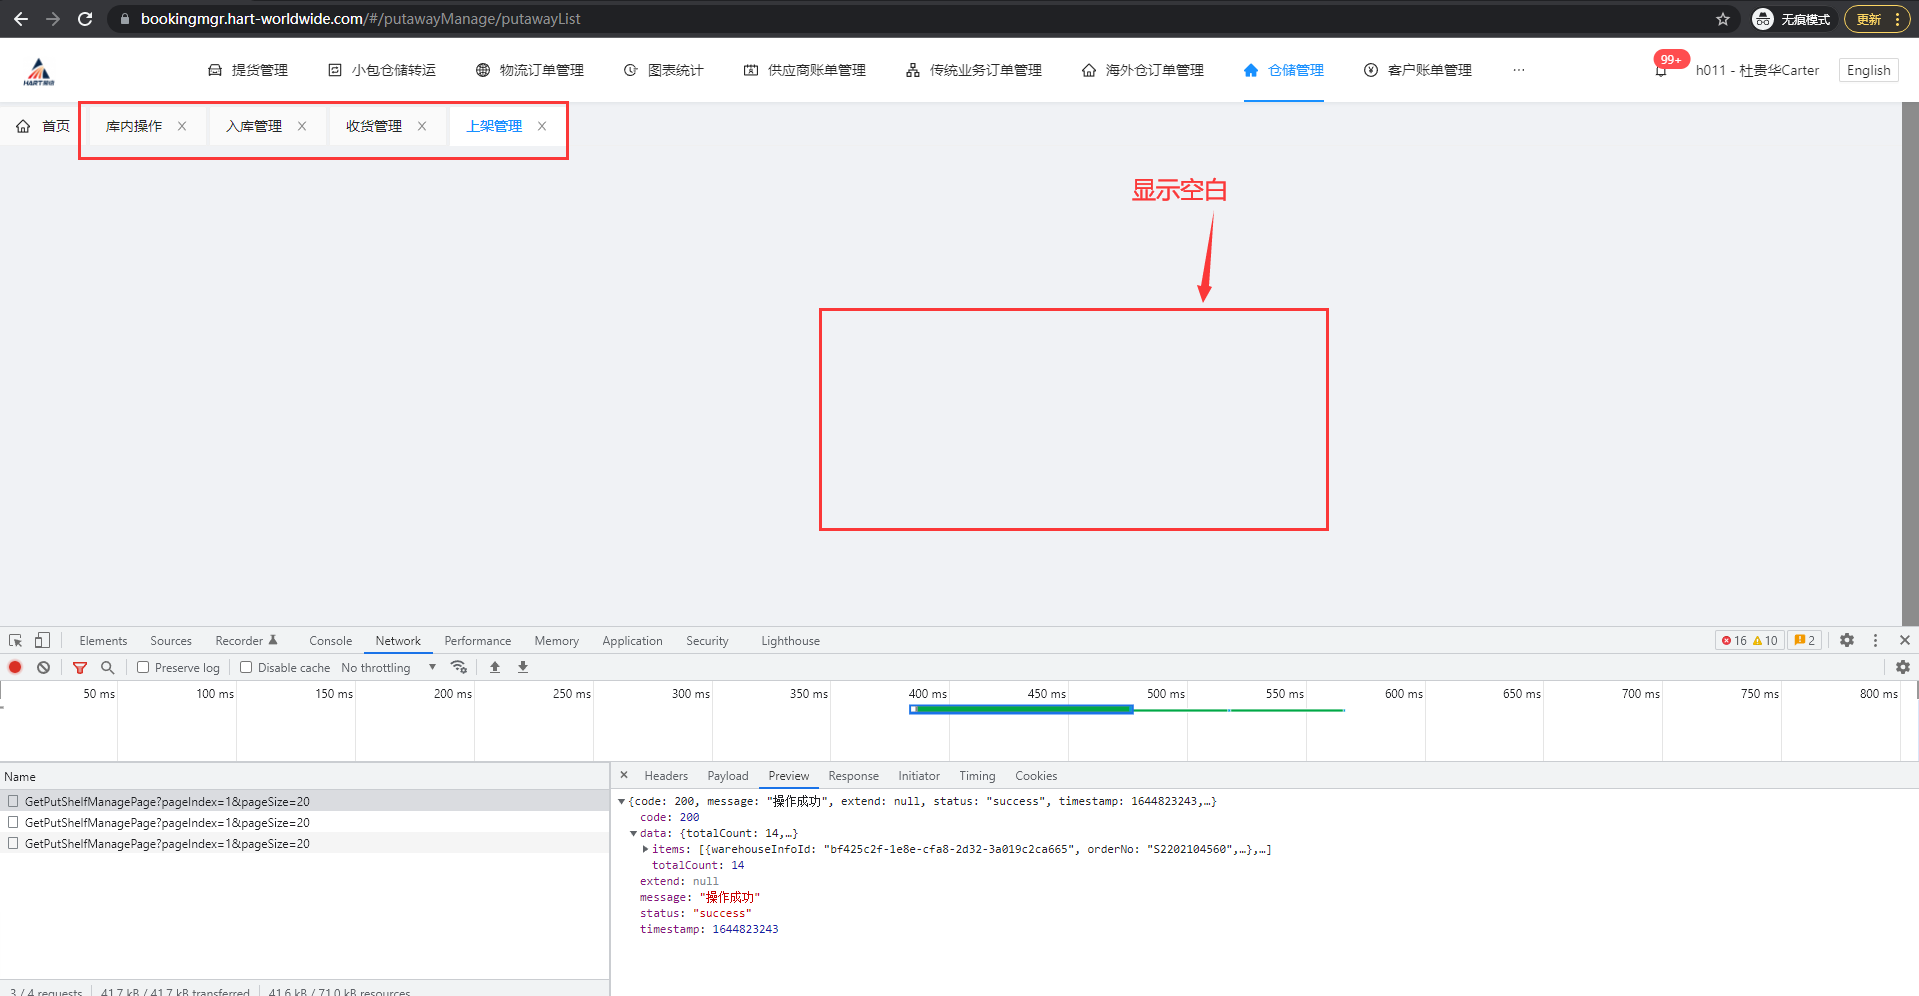
Task: Open the notification bell with 99+ badge
Action: (1661, 71)
